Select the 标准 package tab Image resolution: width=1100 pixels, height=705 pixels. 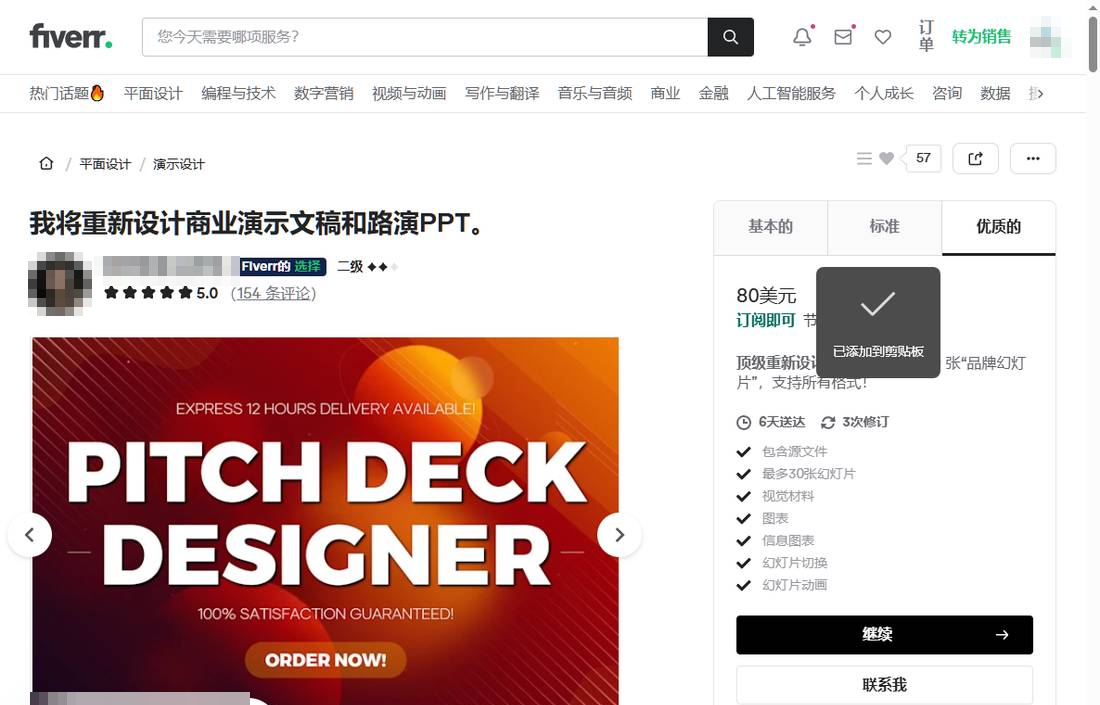[x=885, y=227]
